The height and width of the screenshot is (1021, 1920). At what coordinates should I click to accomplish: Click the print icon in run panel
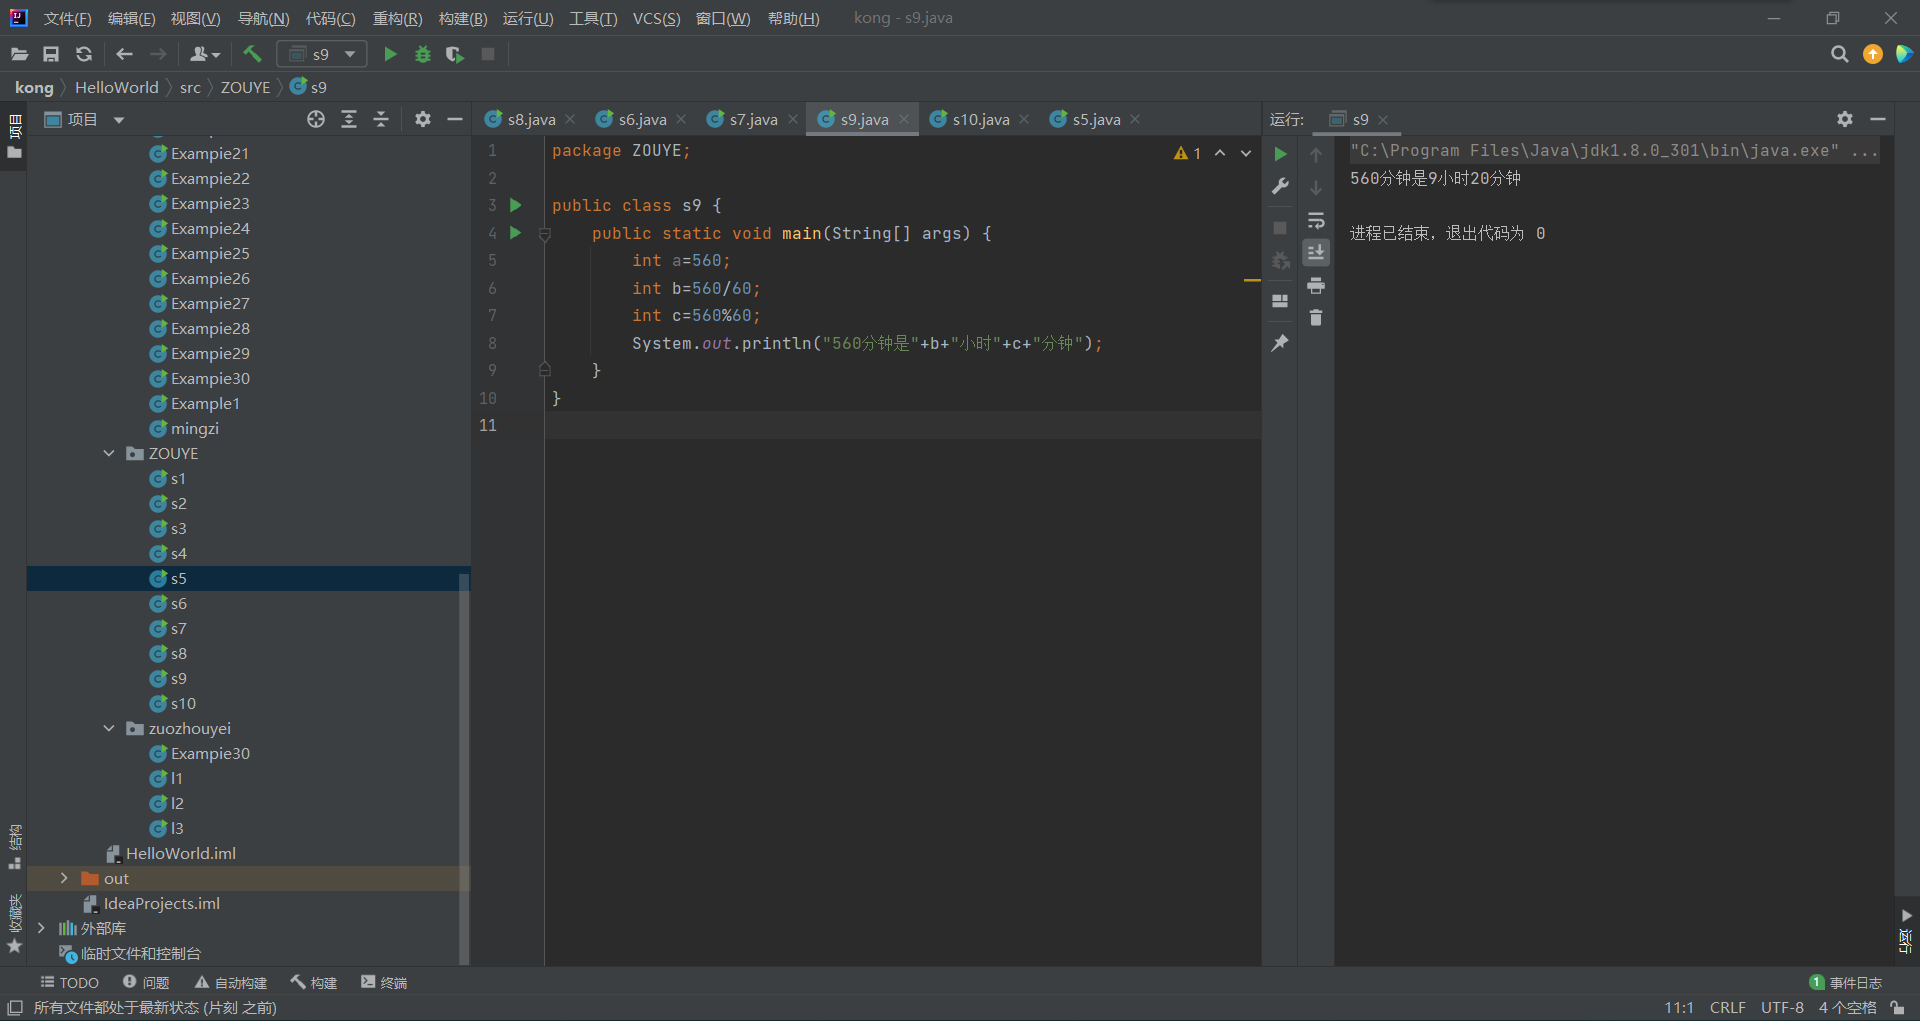[1316, 286]
